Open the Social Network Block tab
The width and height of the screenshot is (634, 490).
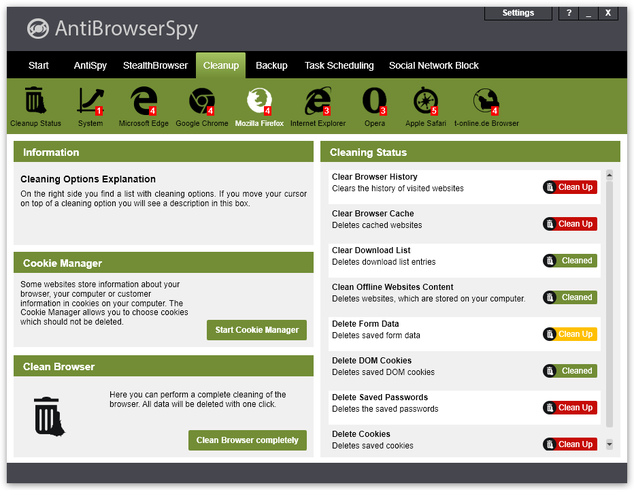tap(433, 65)
